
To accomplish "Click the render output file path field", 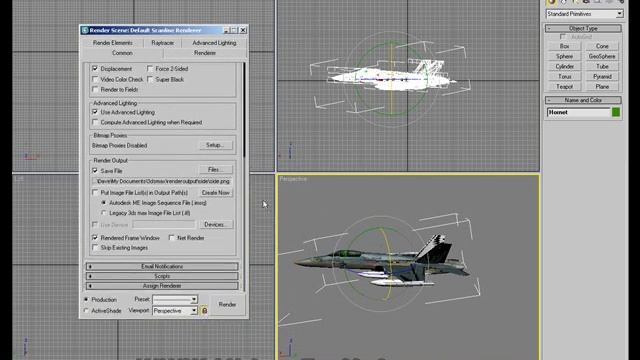I will [162, 181].
